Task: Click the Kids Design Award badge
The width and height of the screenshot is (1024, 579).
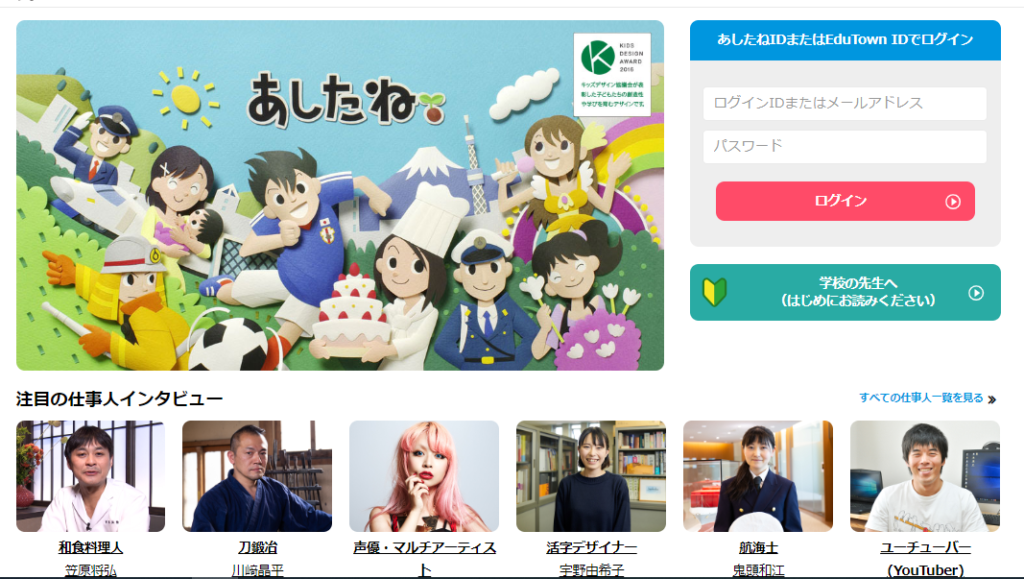Action: pos(612,75)
